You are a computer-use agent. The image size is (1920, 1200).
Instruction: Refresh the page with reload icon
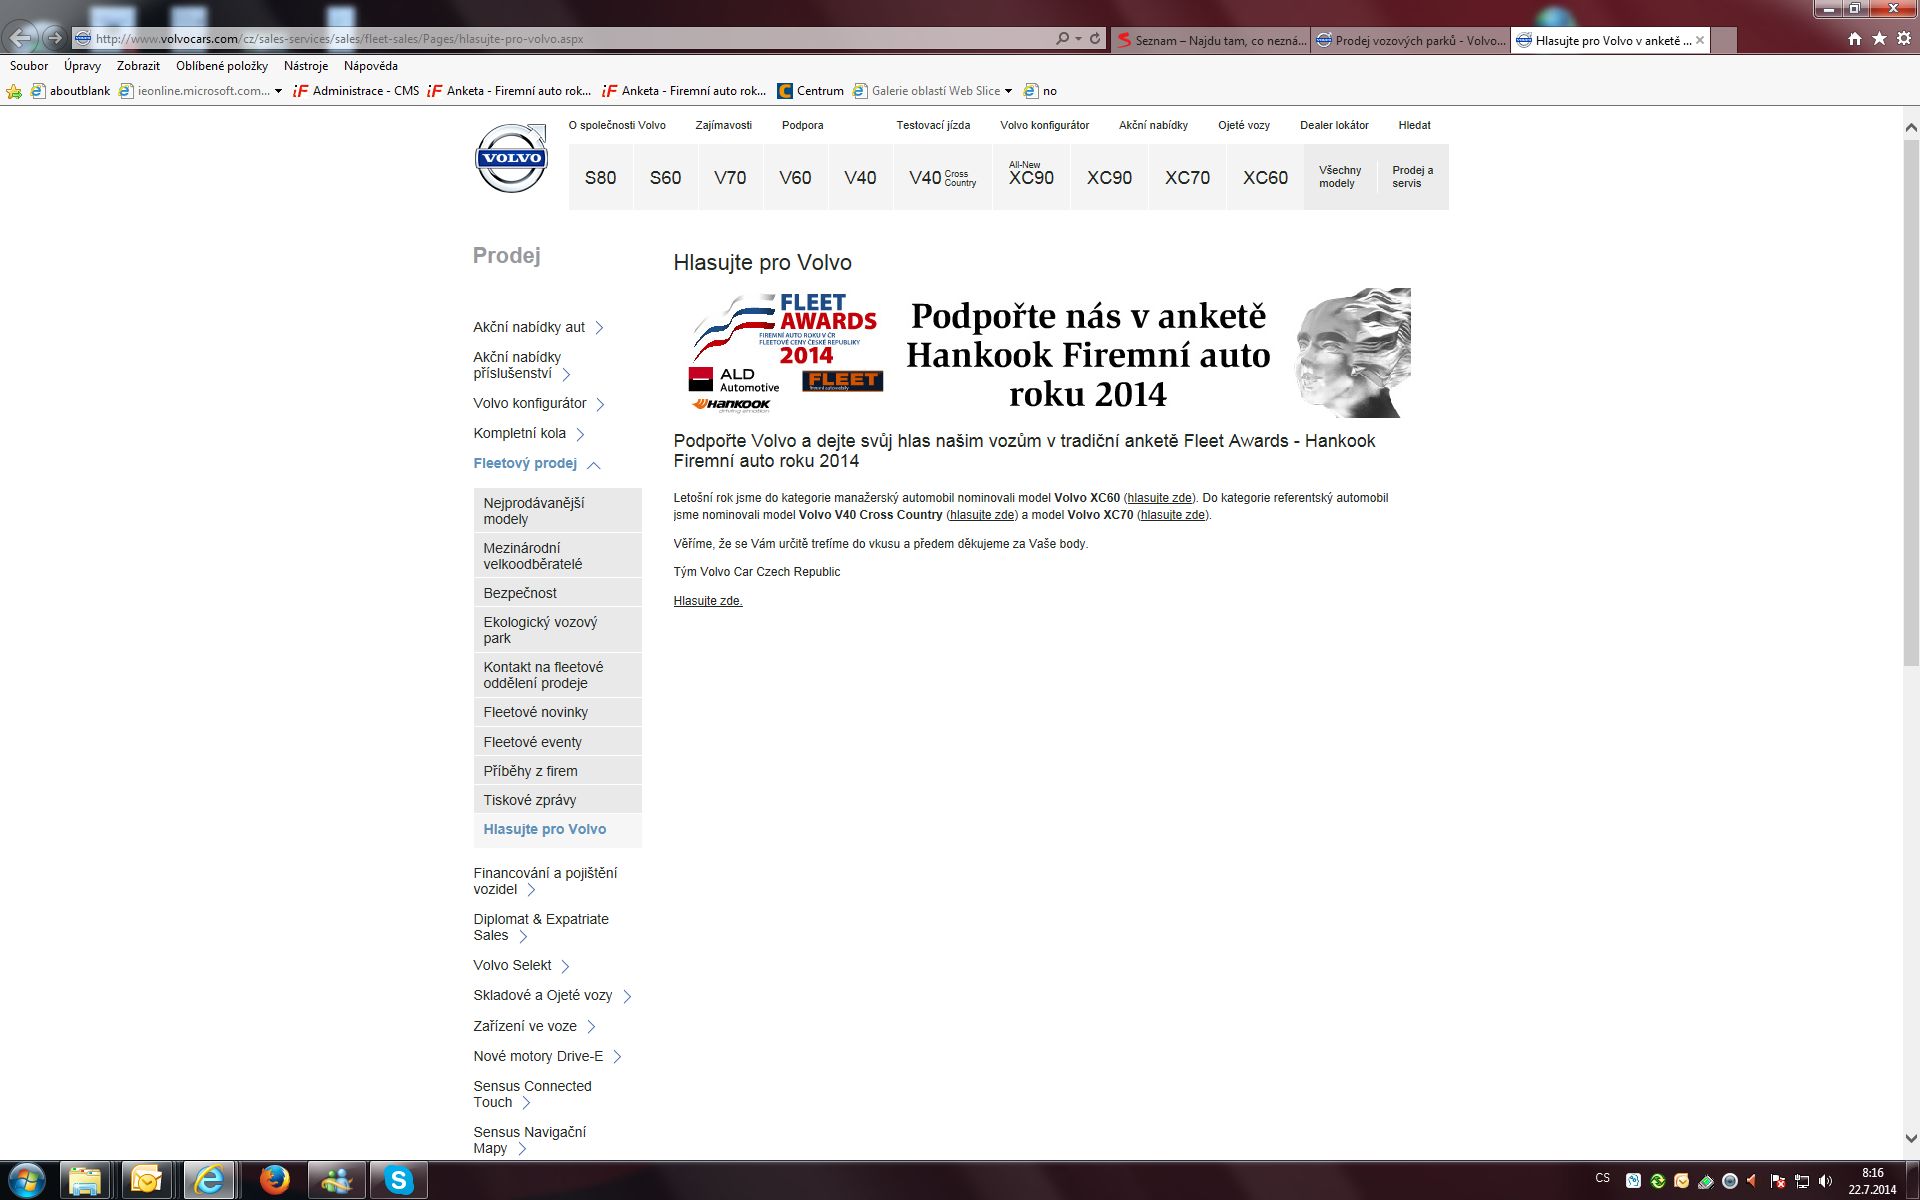[1095, 38]
